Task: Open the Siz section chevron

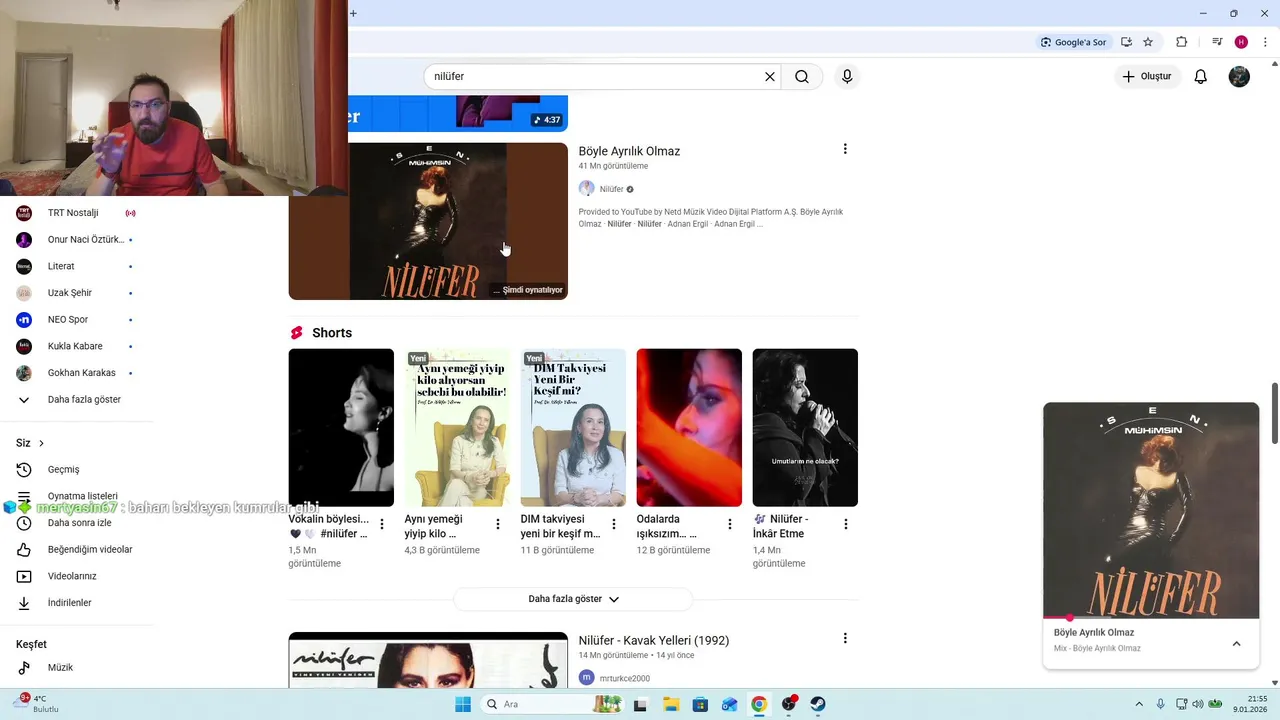Action: pos(41,443)
